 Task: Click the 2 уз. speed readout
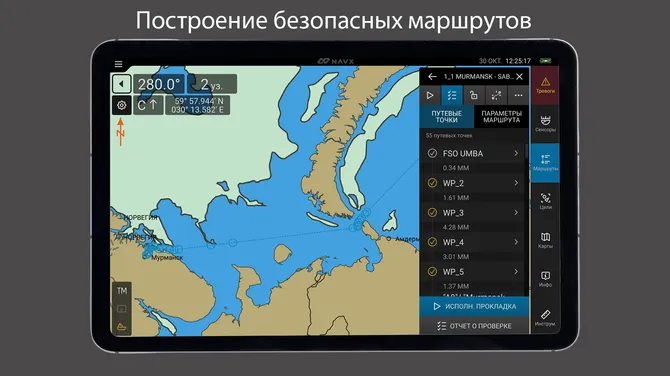pos(212,84)
